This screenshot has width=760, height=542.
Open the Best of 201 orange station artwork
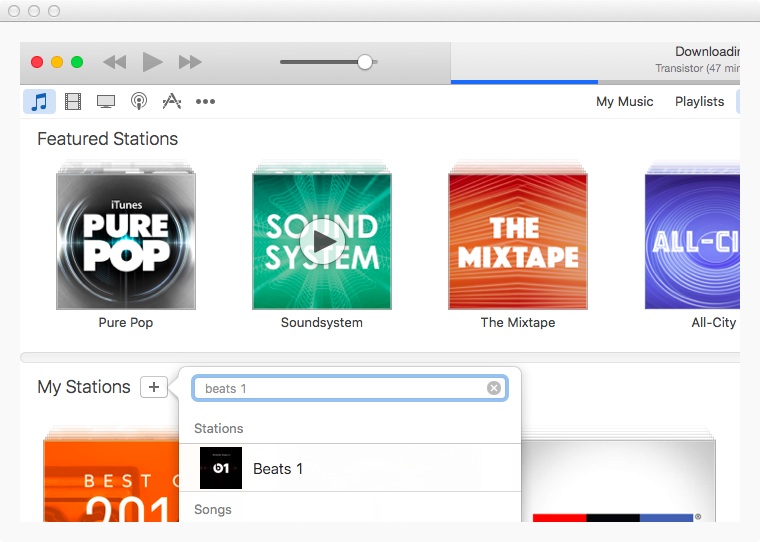click(111, 480)
